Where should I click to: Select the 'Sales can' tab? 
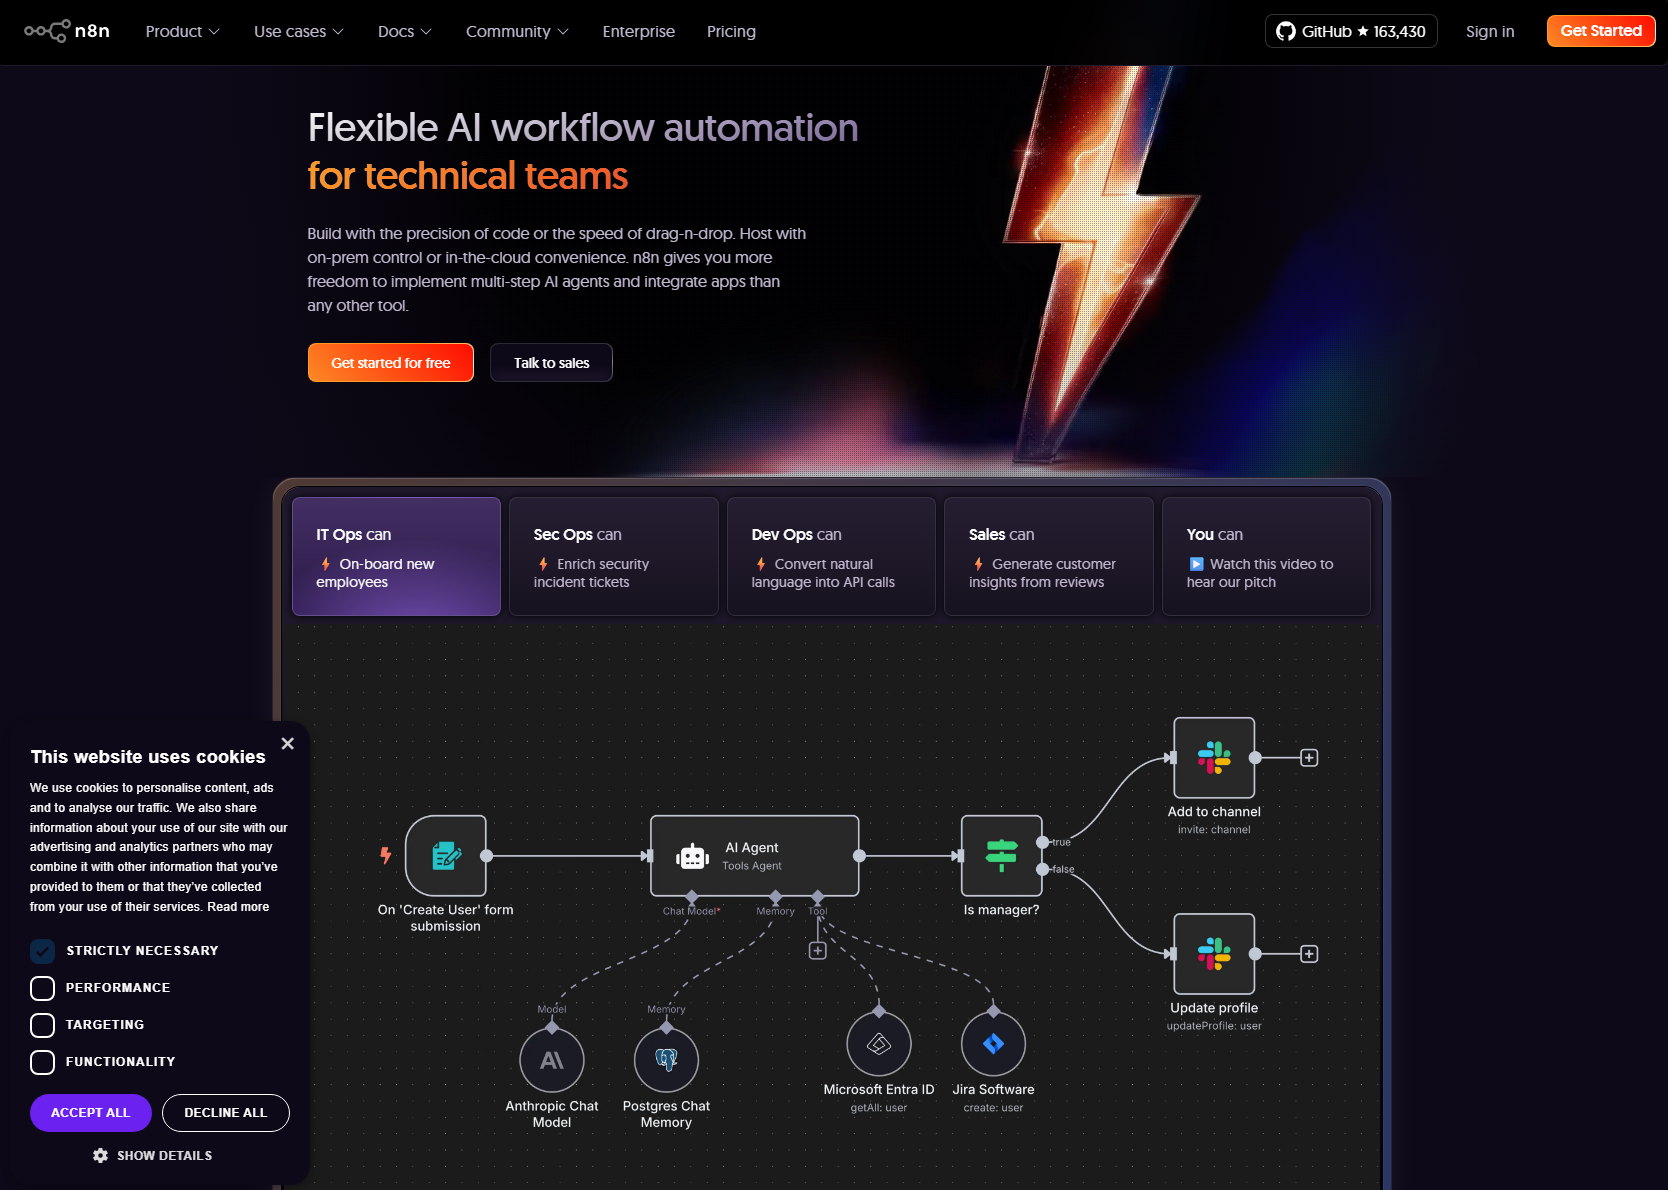1049,556
